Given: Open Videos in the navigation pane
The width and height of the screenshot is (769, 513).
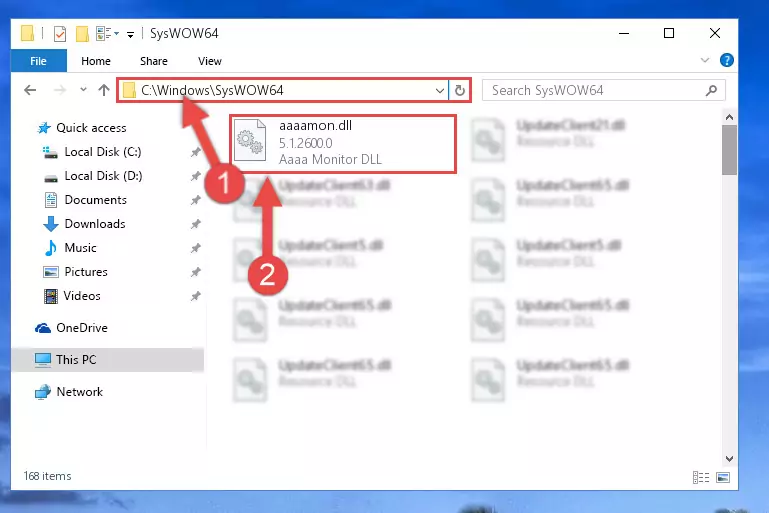Looking at the screenshot, I should pyautogui.click(x=82, y=296).
